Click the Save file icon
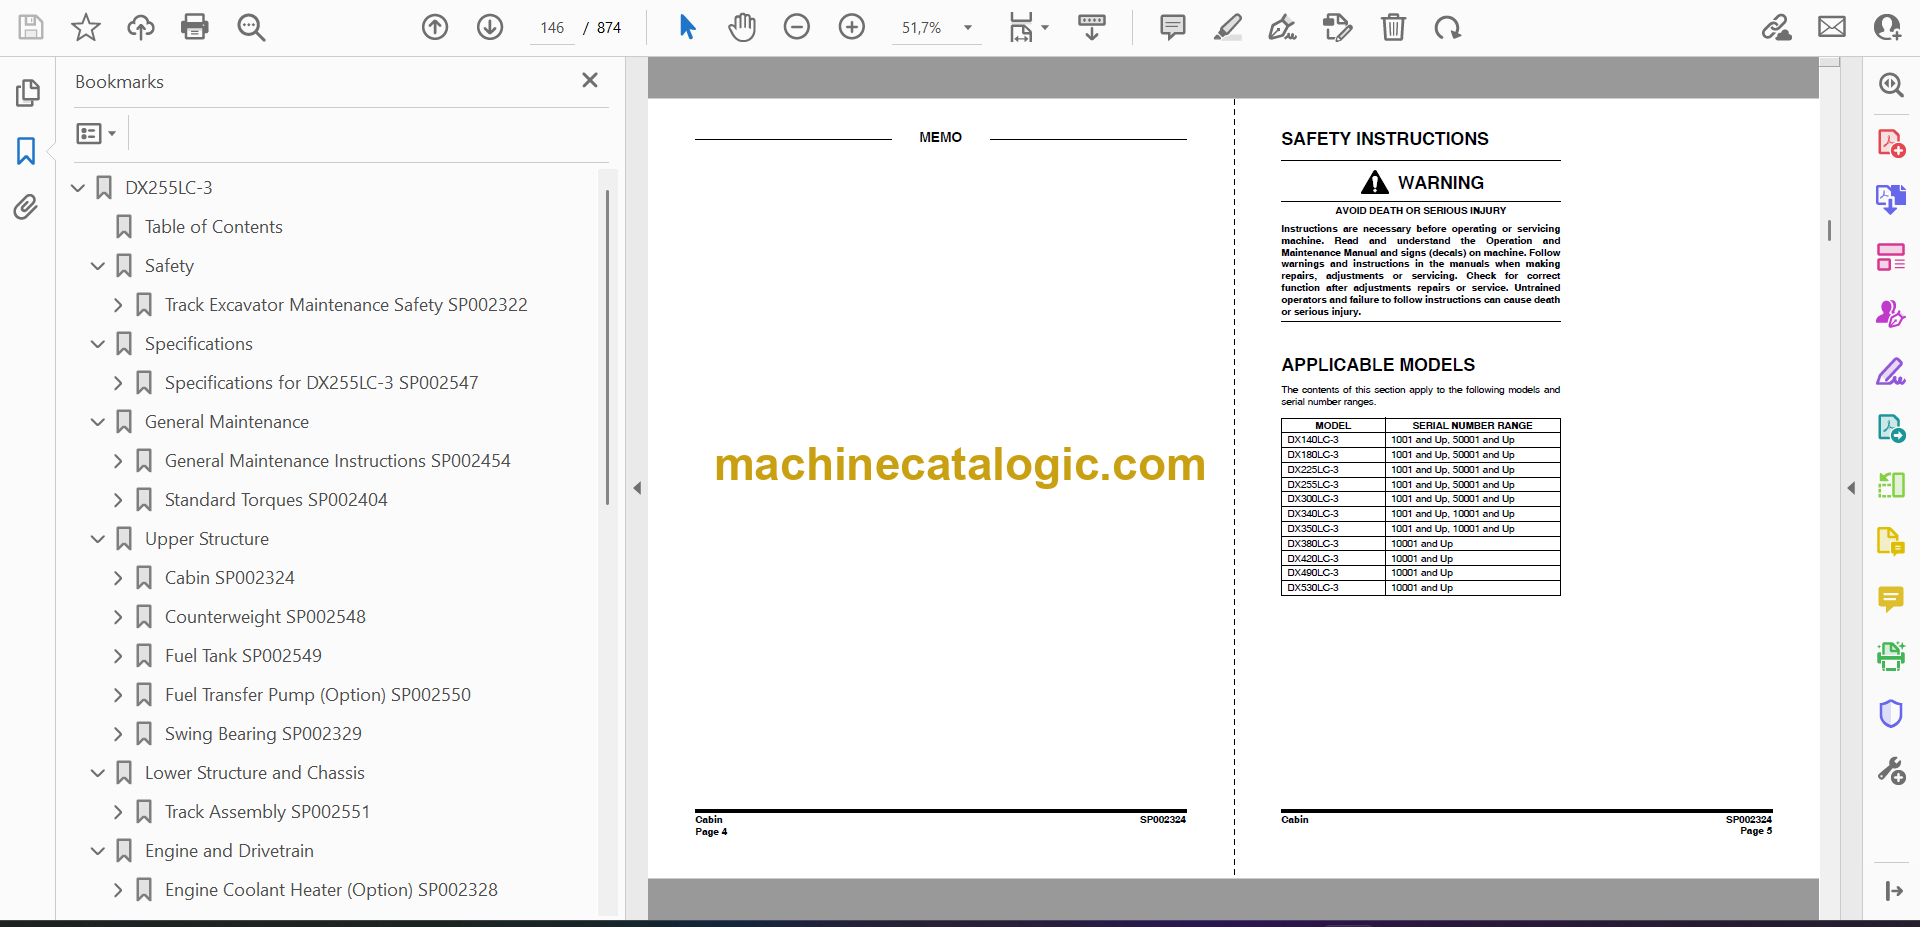This screenshot has width=1920, height=927. [x=31, y=27]
